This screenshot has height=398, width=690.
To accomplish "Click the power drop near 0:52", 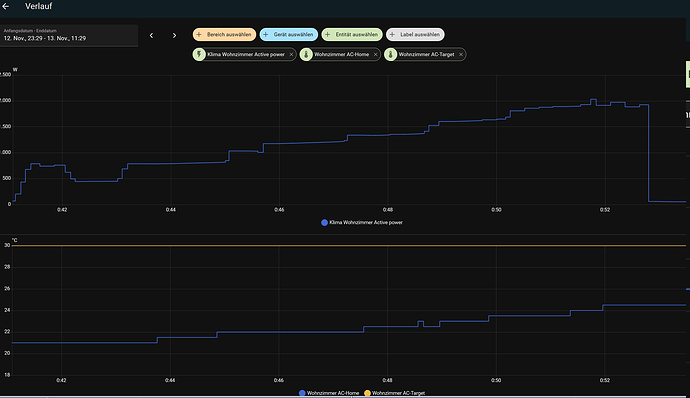I will 649,153.
